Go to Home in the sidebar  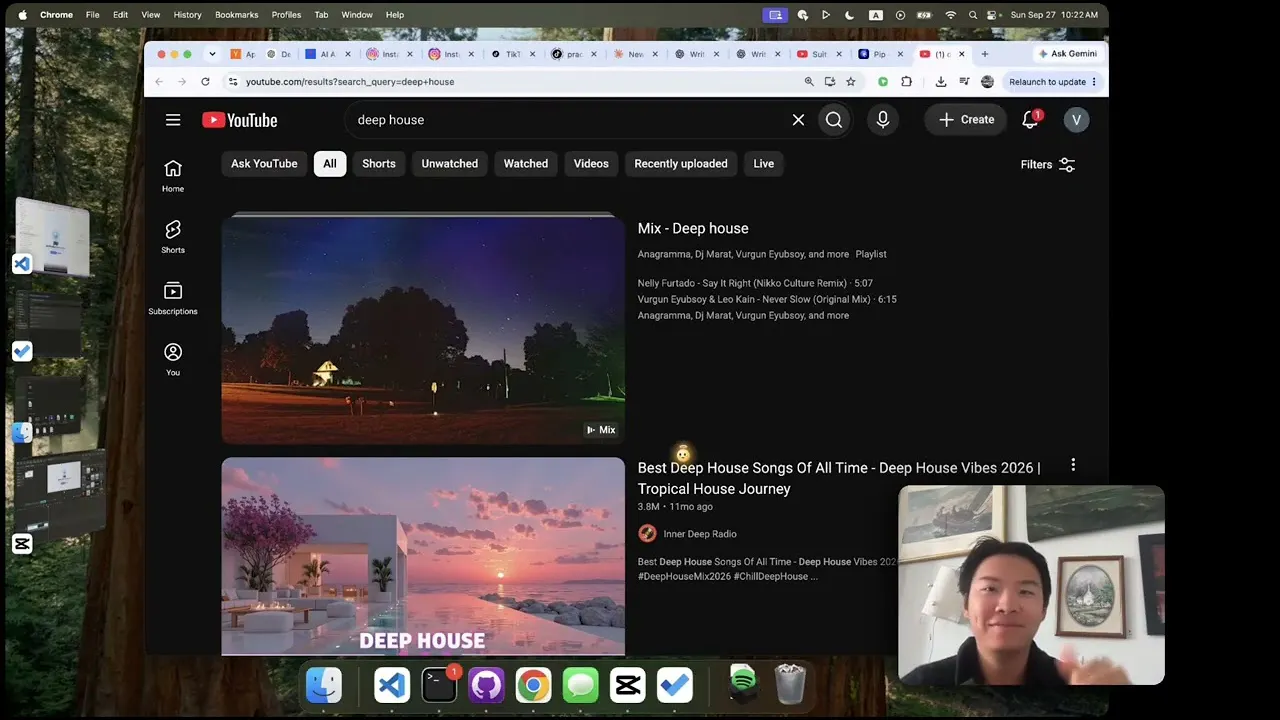click(173, 176)
